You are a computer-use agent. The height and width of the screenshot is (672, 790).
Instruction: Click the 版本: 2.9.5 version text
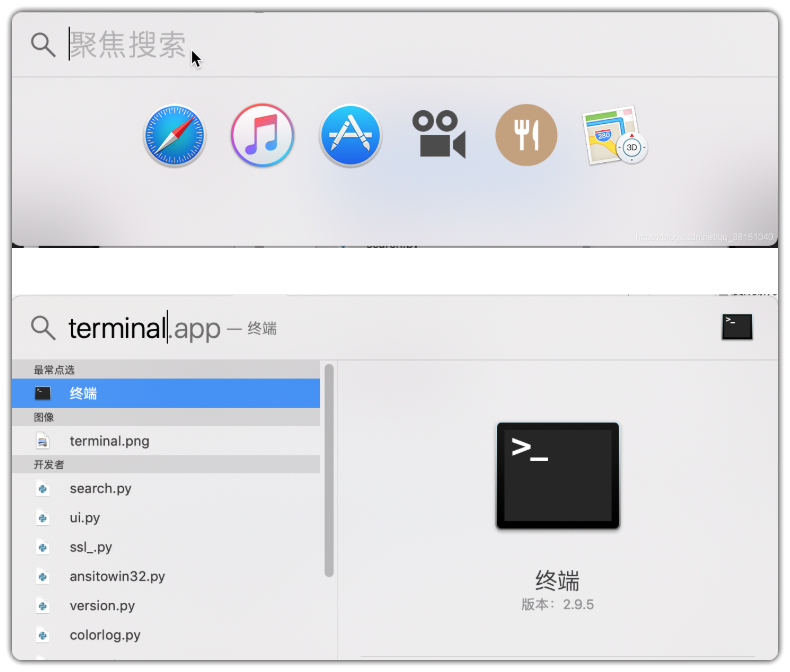coord(557,604)
